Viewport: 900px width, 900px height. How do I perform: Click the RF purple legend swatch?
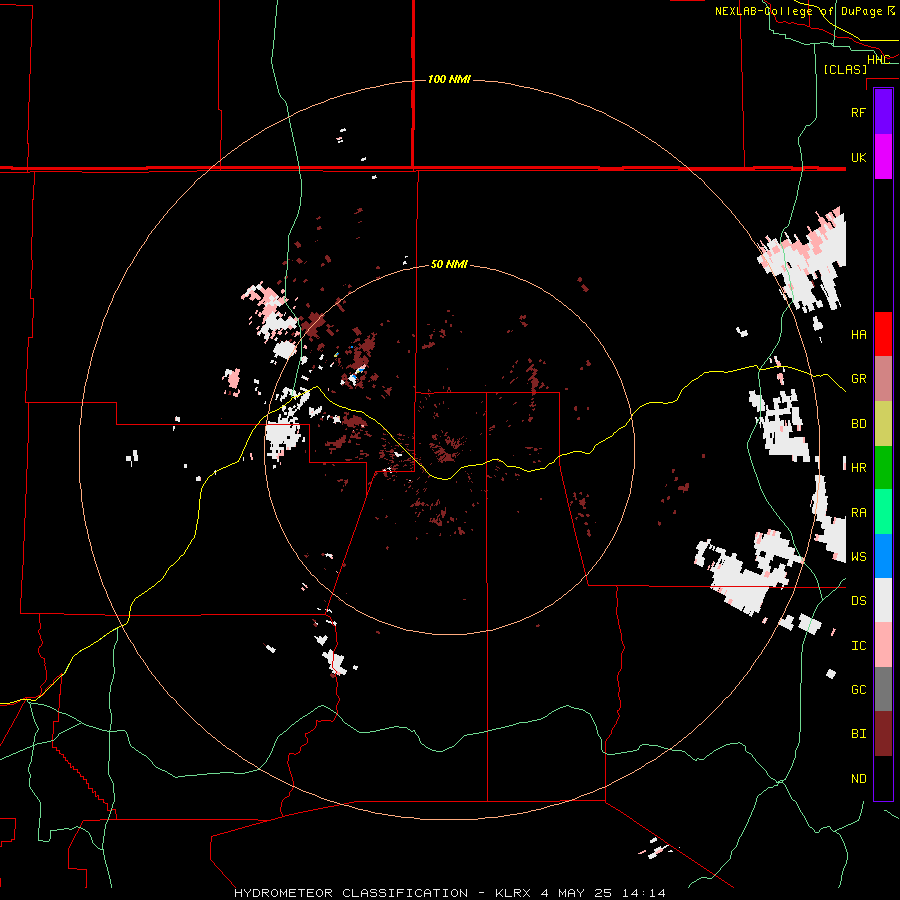tap(883, 112)
